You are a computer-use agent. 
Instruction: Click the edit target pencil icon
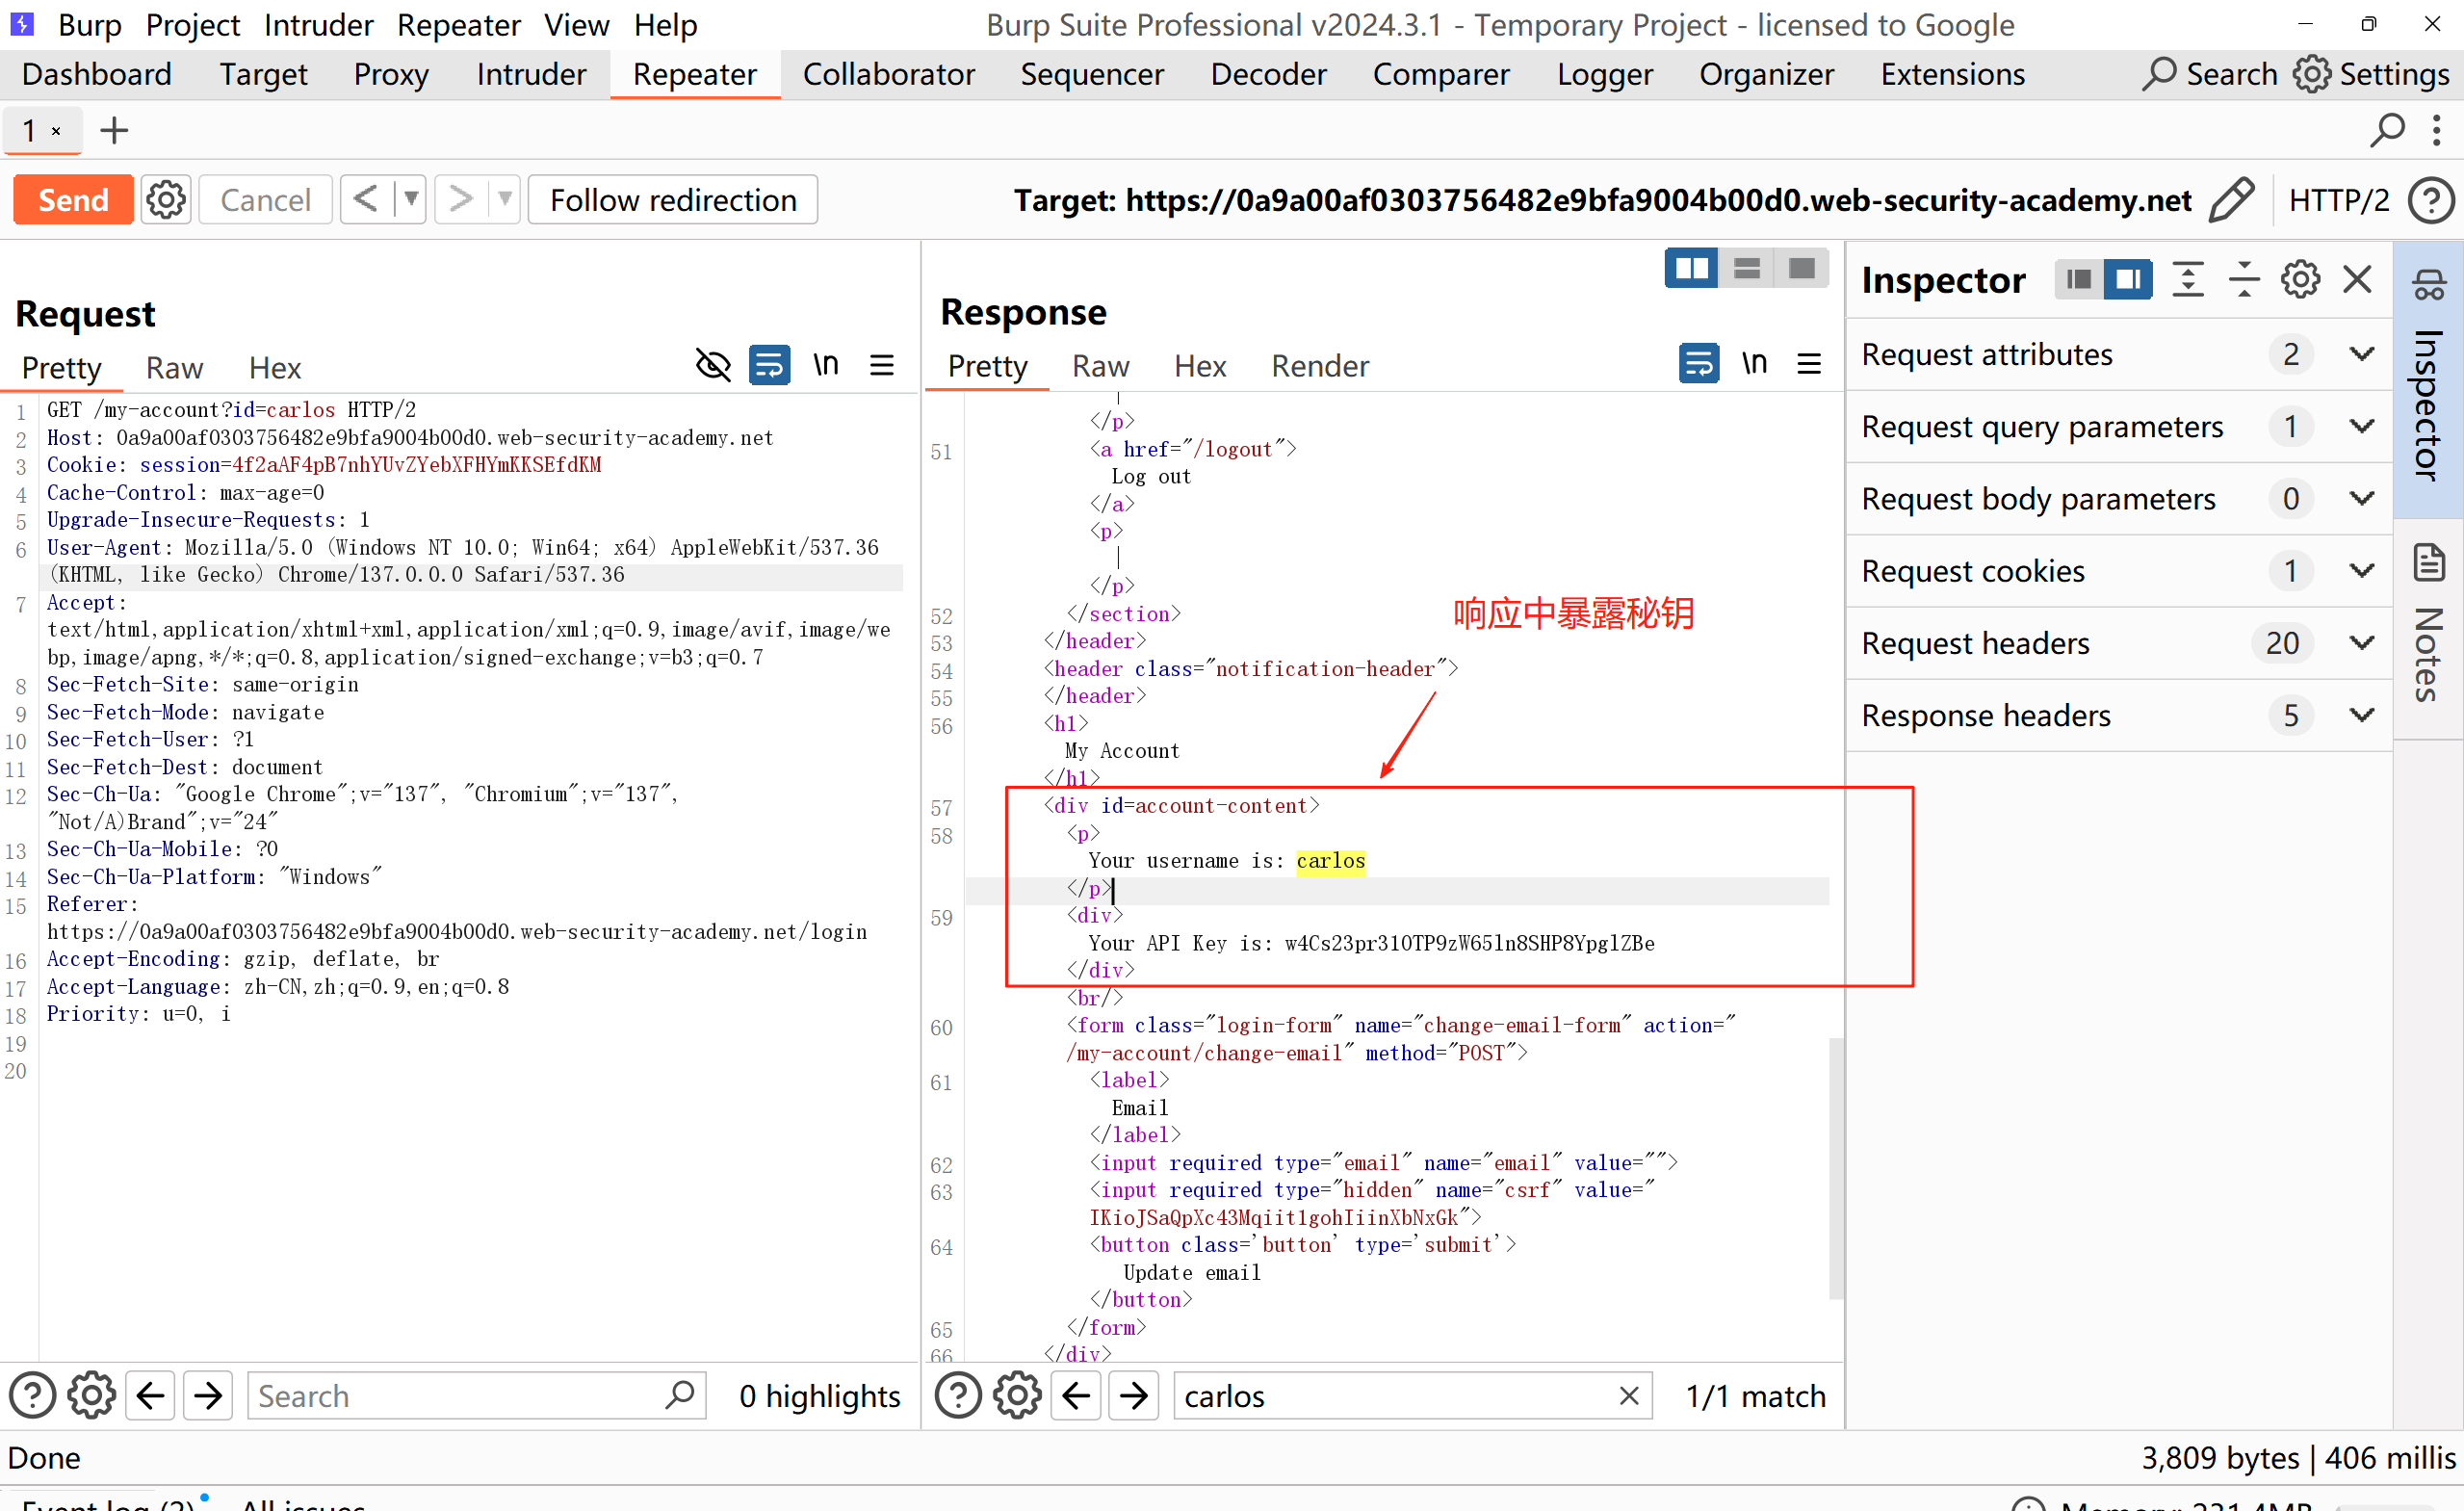(x=2230, y=200)
